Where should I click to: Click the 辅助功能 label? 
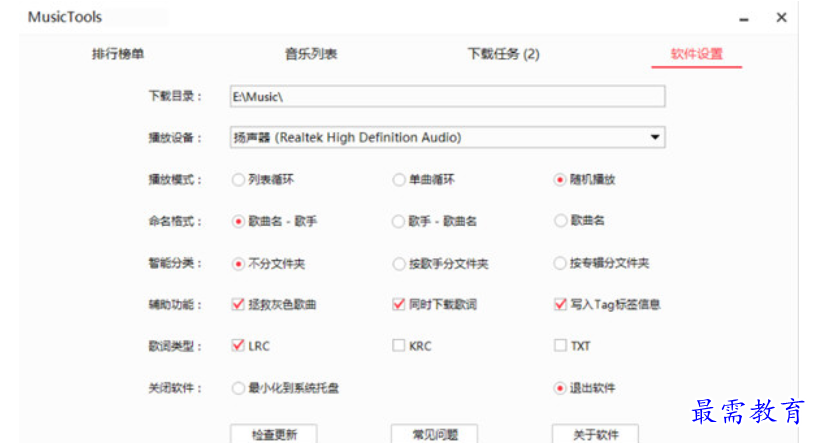[175, 304]
